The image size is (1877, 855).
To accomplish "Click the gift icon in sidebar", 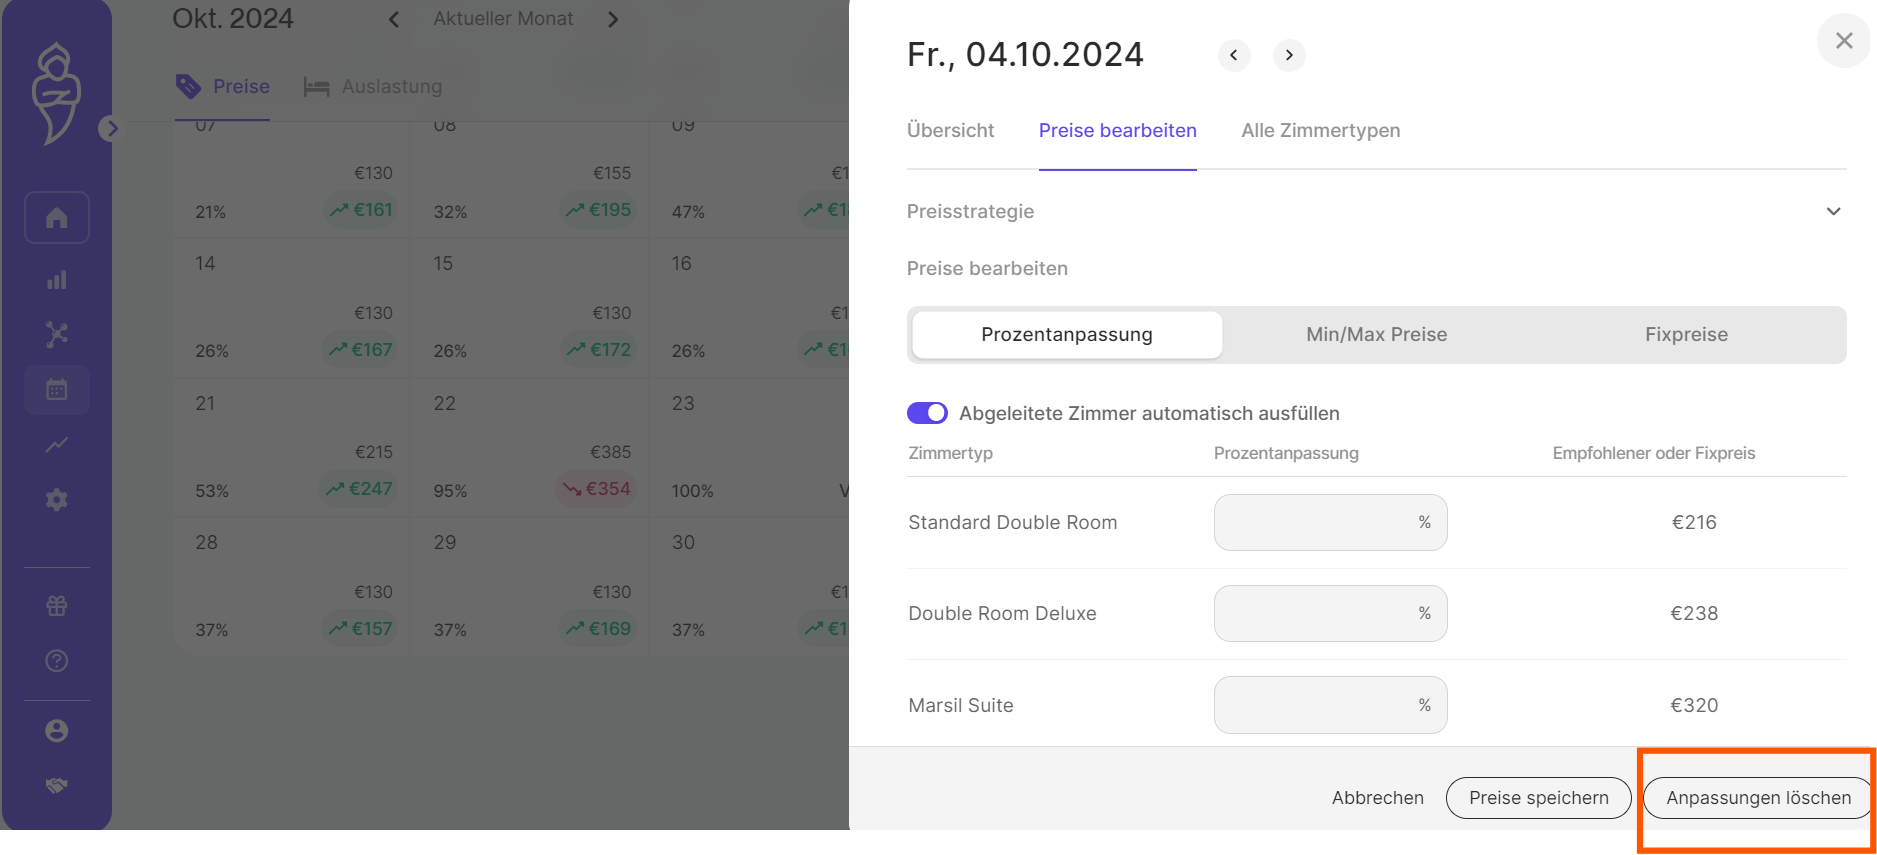I will pos(57,606).
